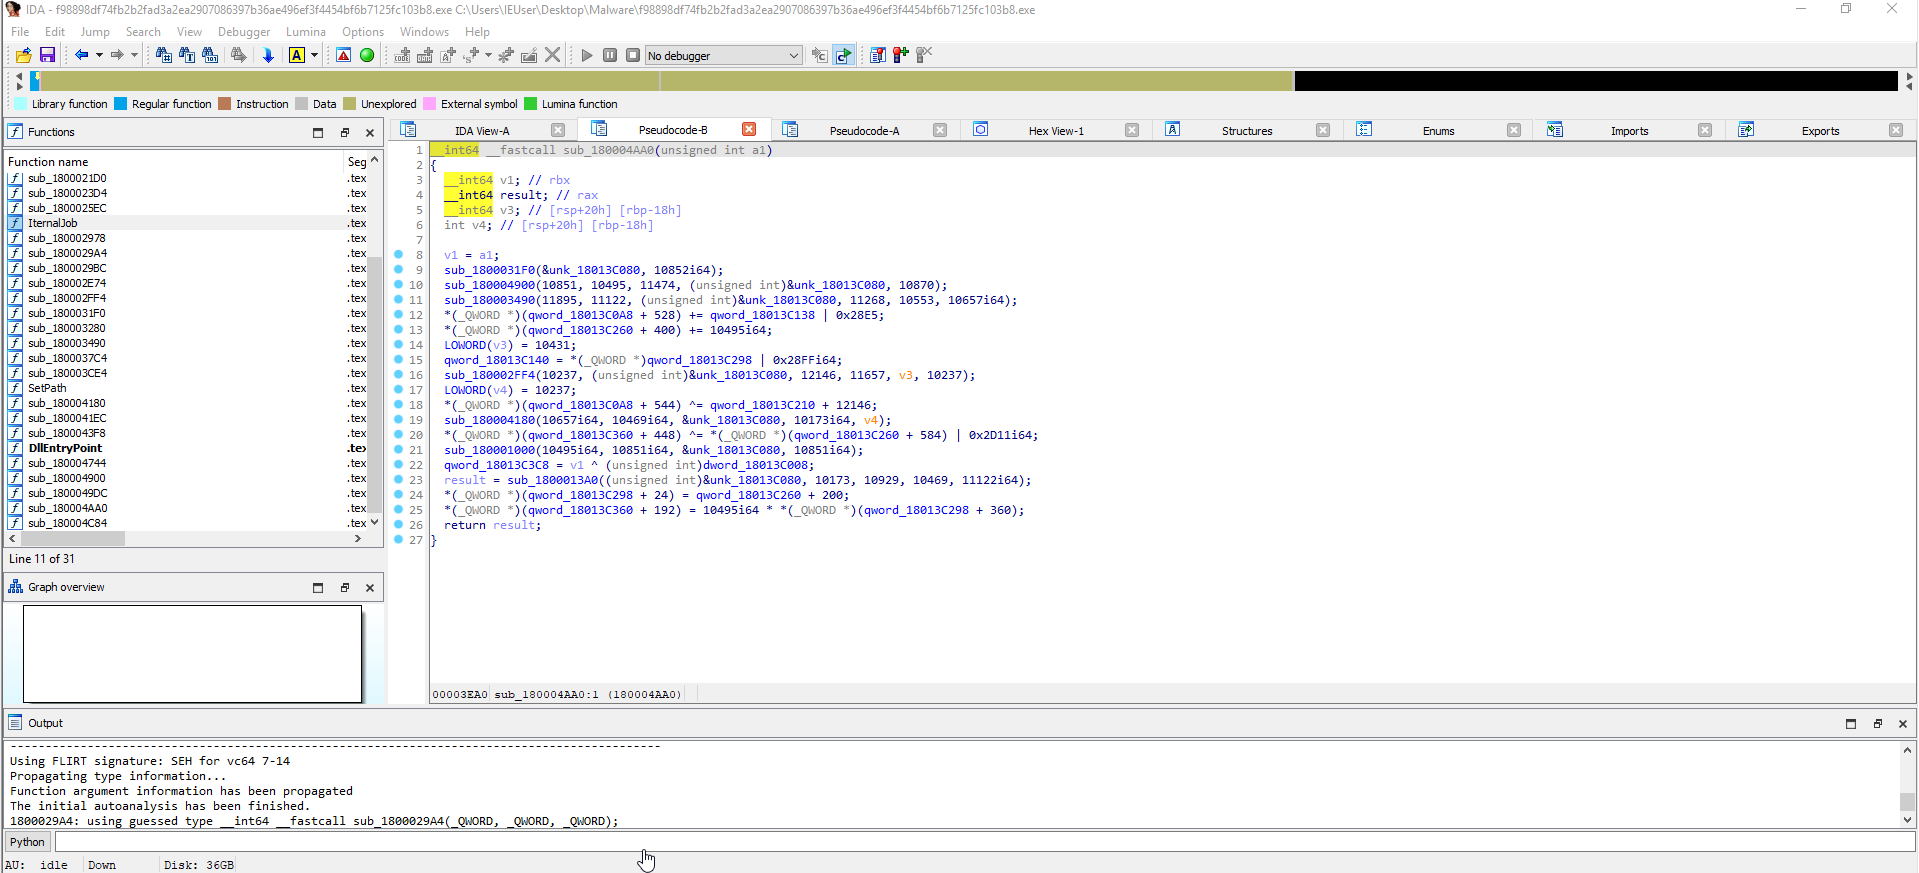This screenshot has width=1919, height=873.
Task: Close the Output panel
Action: click(1902, 724)
